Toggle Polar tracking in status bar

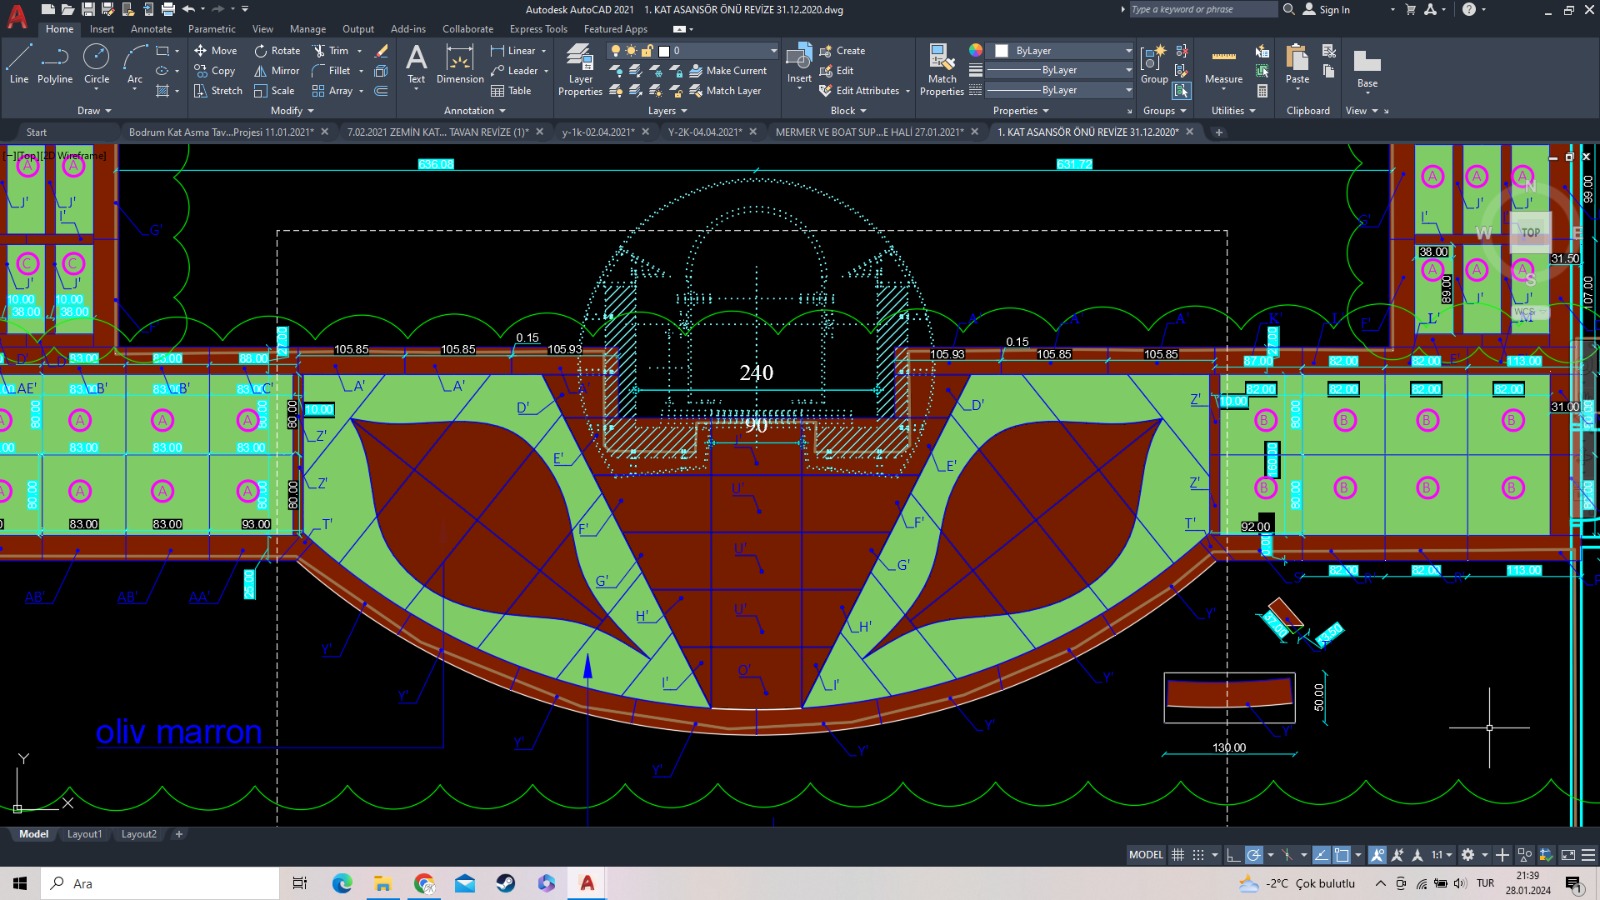tap(1254, 855)
